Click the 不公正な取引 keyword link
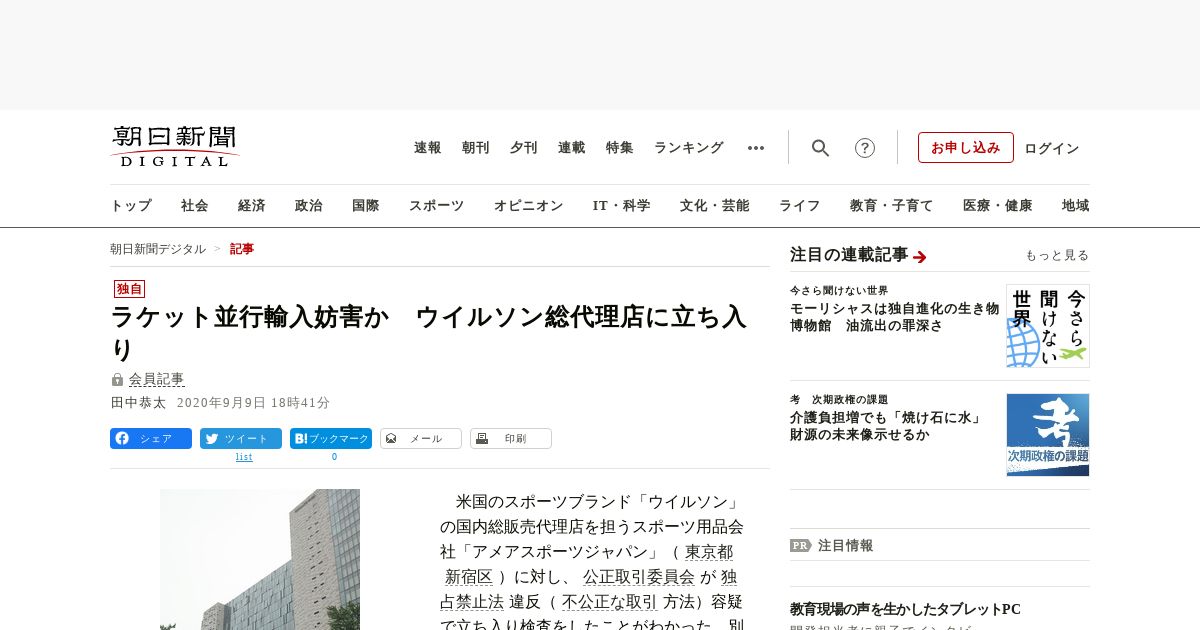 (609, 602)
